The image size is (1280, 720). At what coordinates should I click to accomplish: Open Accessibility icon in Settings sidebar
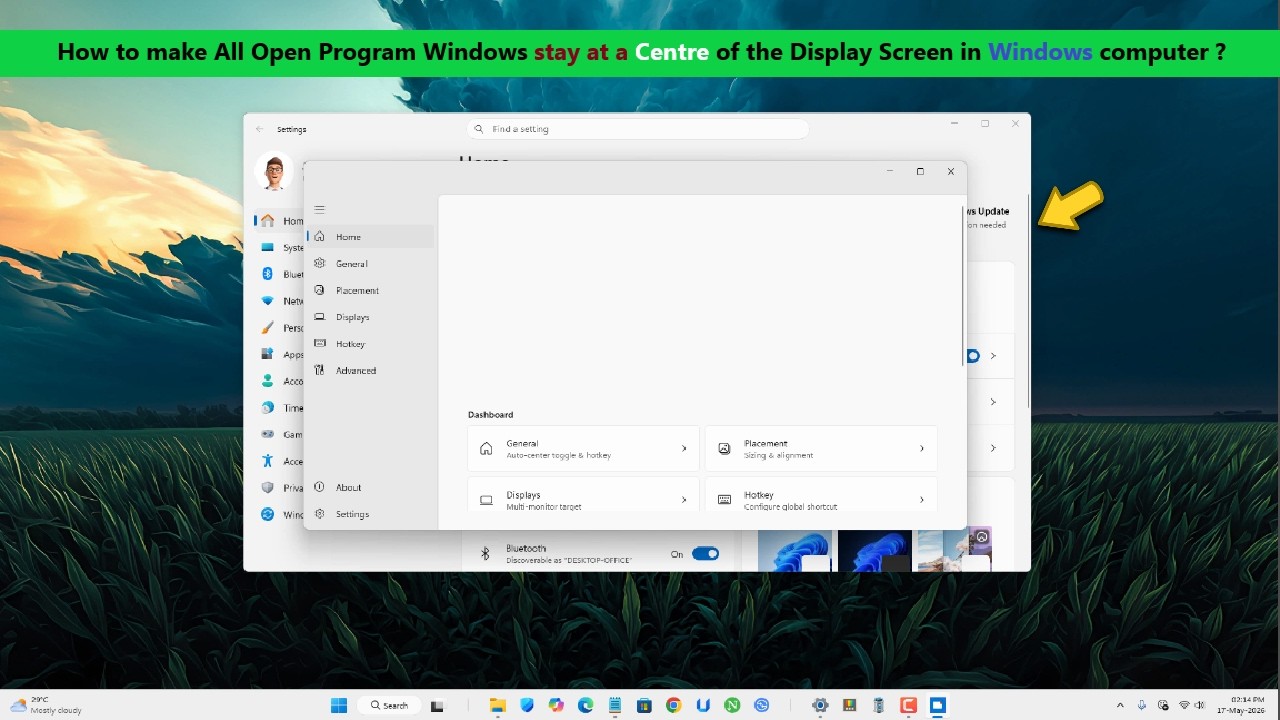[x=267, y=461]
